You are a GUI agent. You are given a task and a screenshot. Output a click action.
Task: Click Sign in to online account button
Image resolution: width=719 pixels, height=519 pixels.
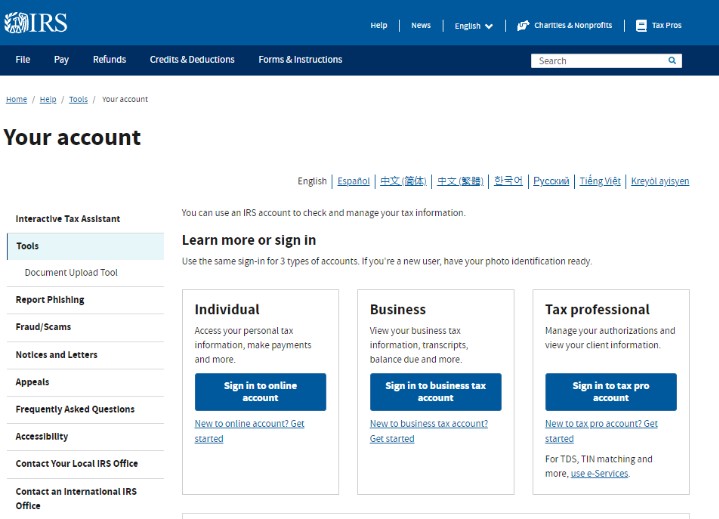260,392
